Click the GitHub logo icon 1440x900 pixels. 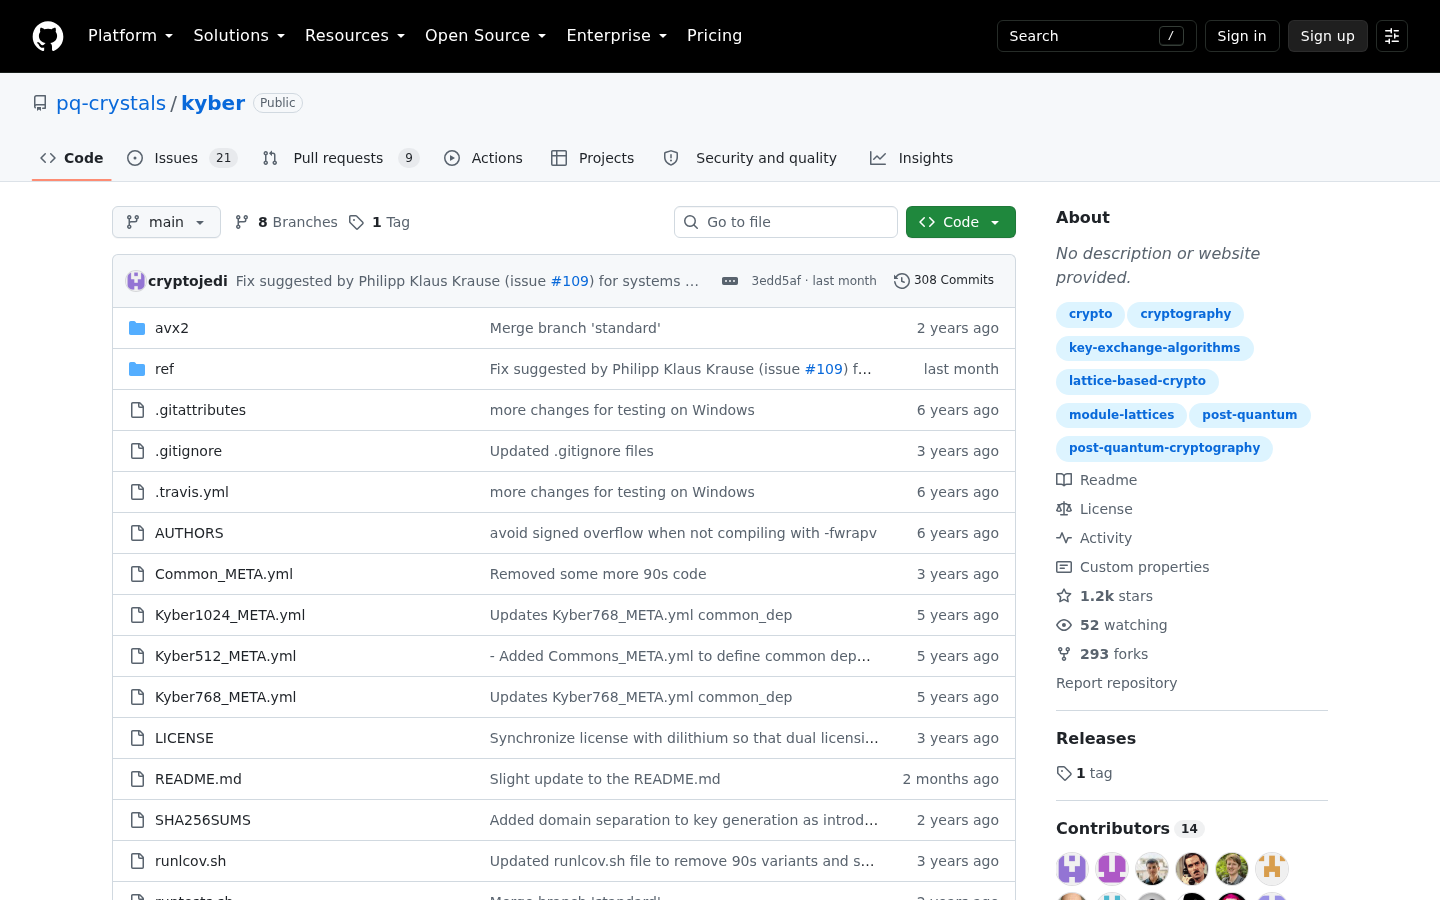point(48,36)
